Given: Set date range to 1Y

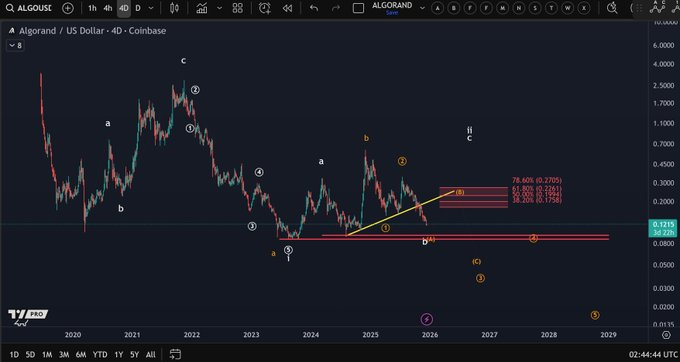Looking at the screenshot, I should point(118,355).
